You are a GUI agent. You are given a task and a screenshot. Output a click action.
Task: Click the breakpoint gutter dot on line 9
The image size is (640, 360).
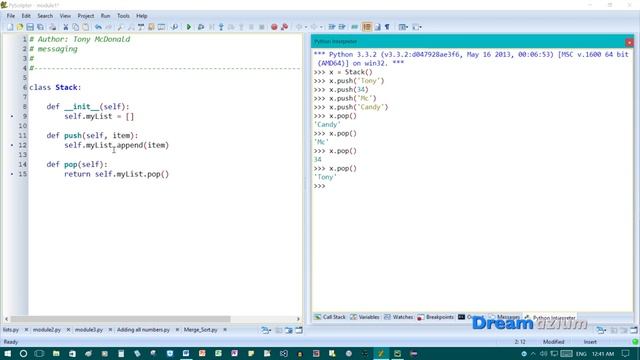click(x=12, y=116)
